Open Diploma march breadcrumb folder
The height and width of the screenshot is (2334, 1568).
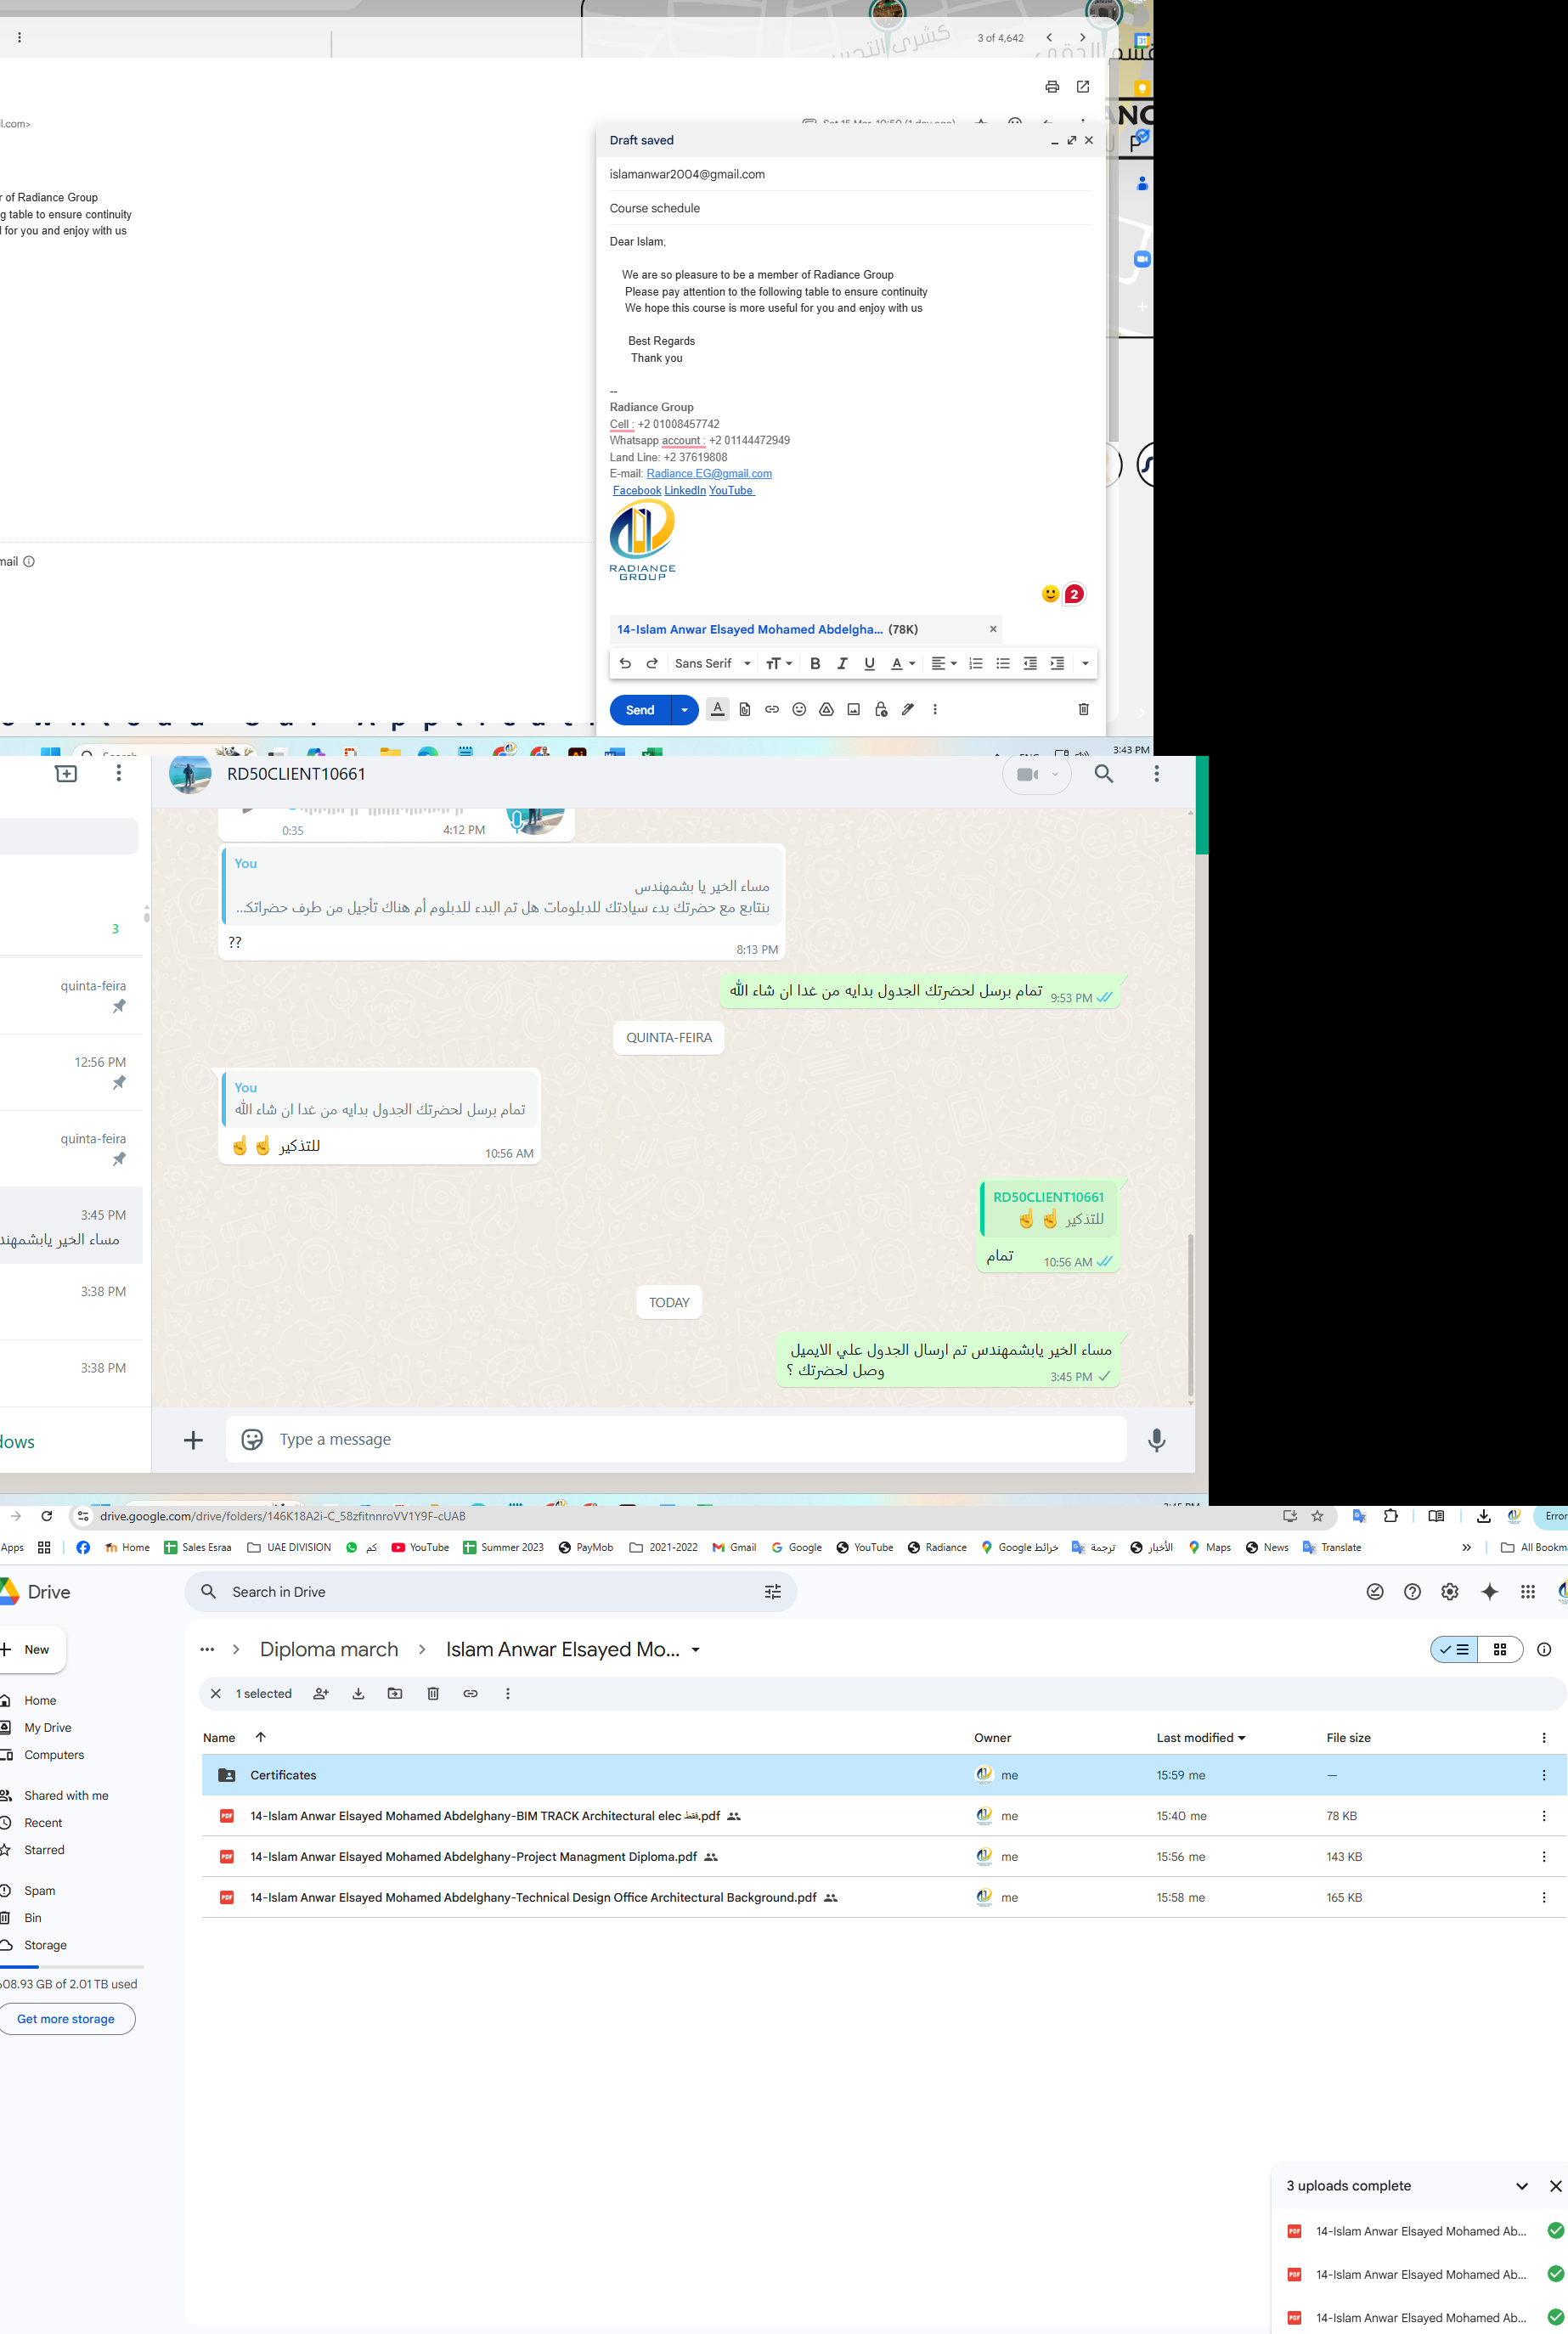coord(329,1650)
